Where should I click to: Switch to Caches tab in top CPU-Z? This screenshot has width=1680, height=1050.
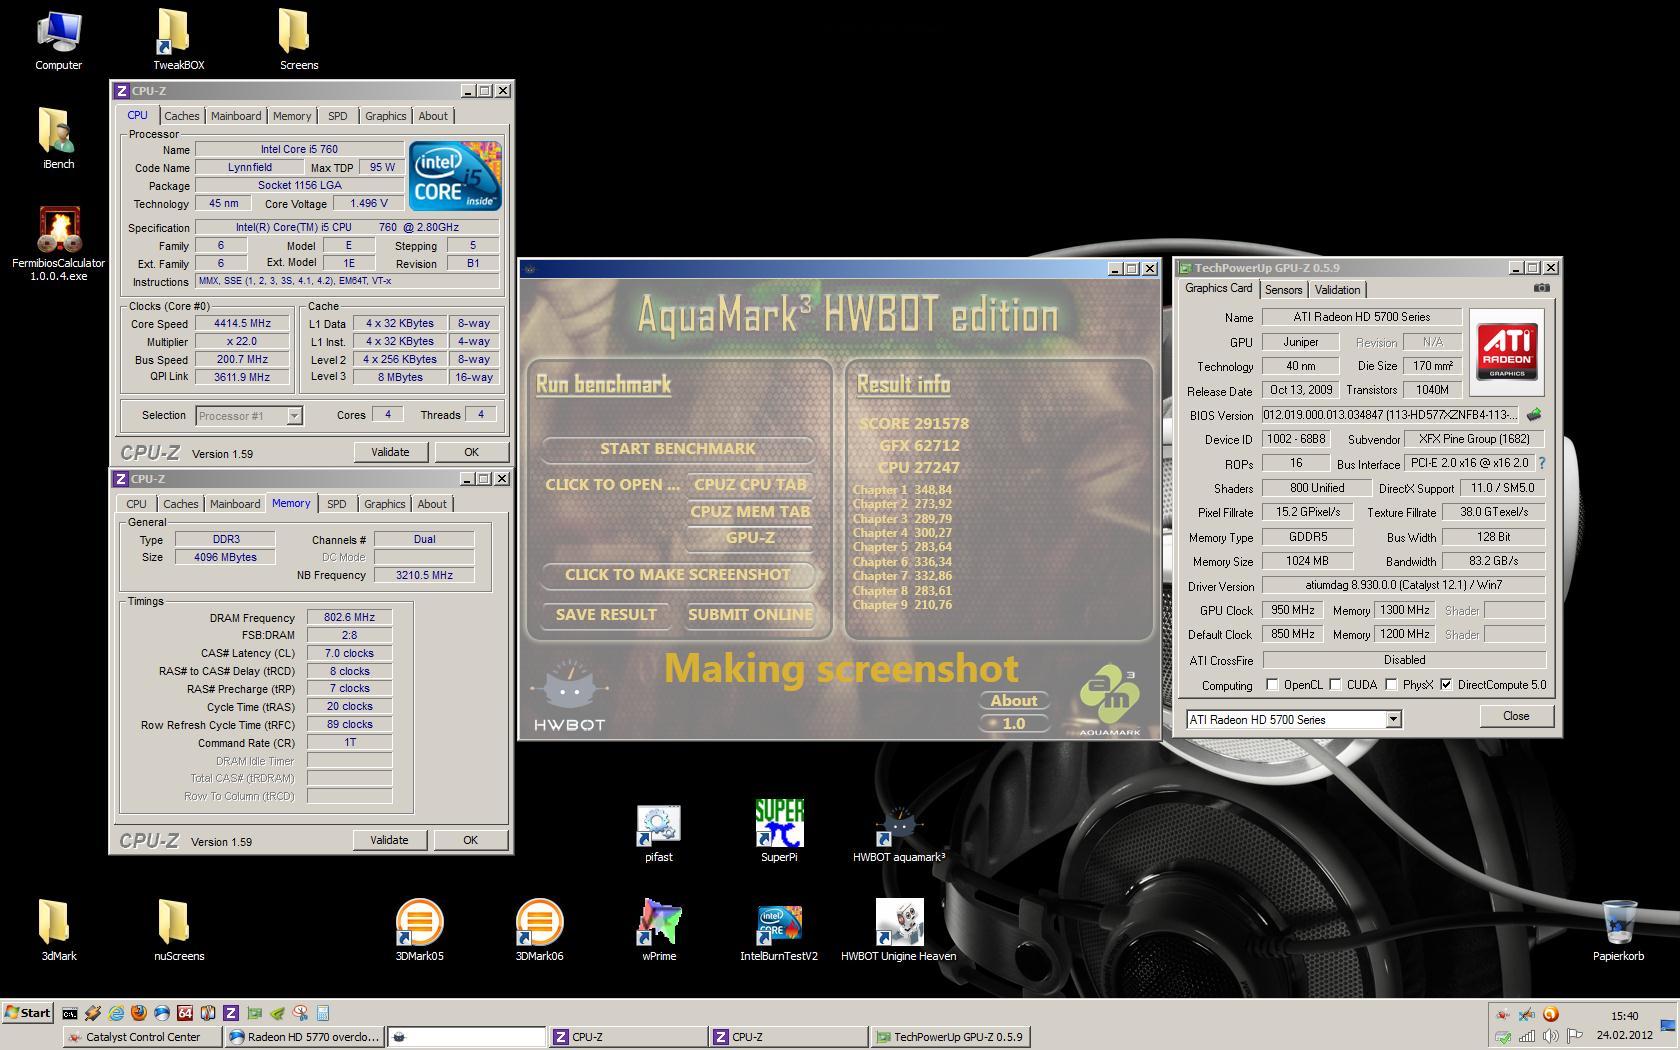click(182, 116)
